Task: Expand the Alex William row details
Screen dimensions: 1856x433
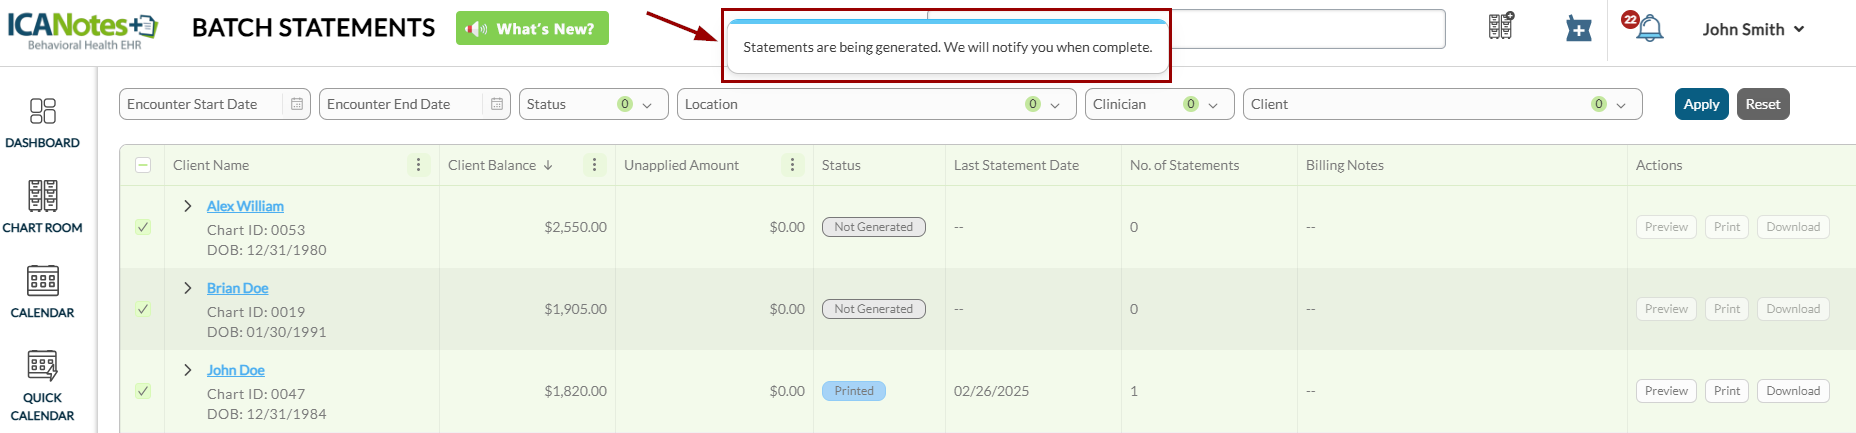Action: [x=188, y=206]
